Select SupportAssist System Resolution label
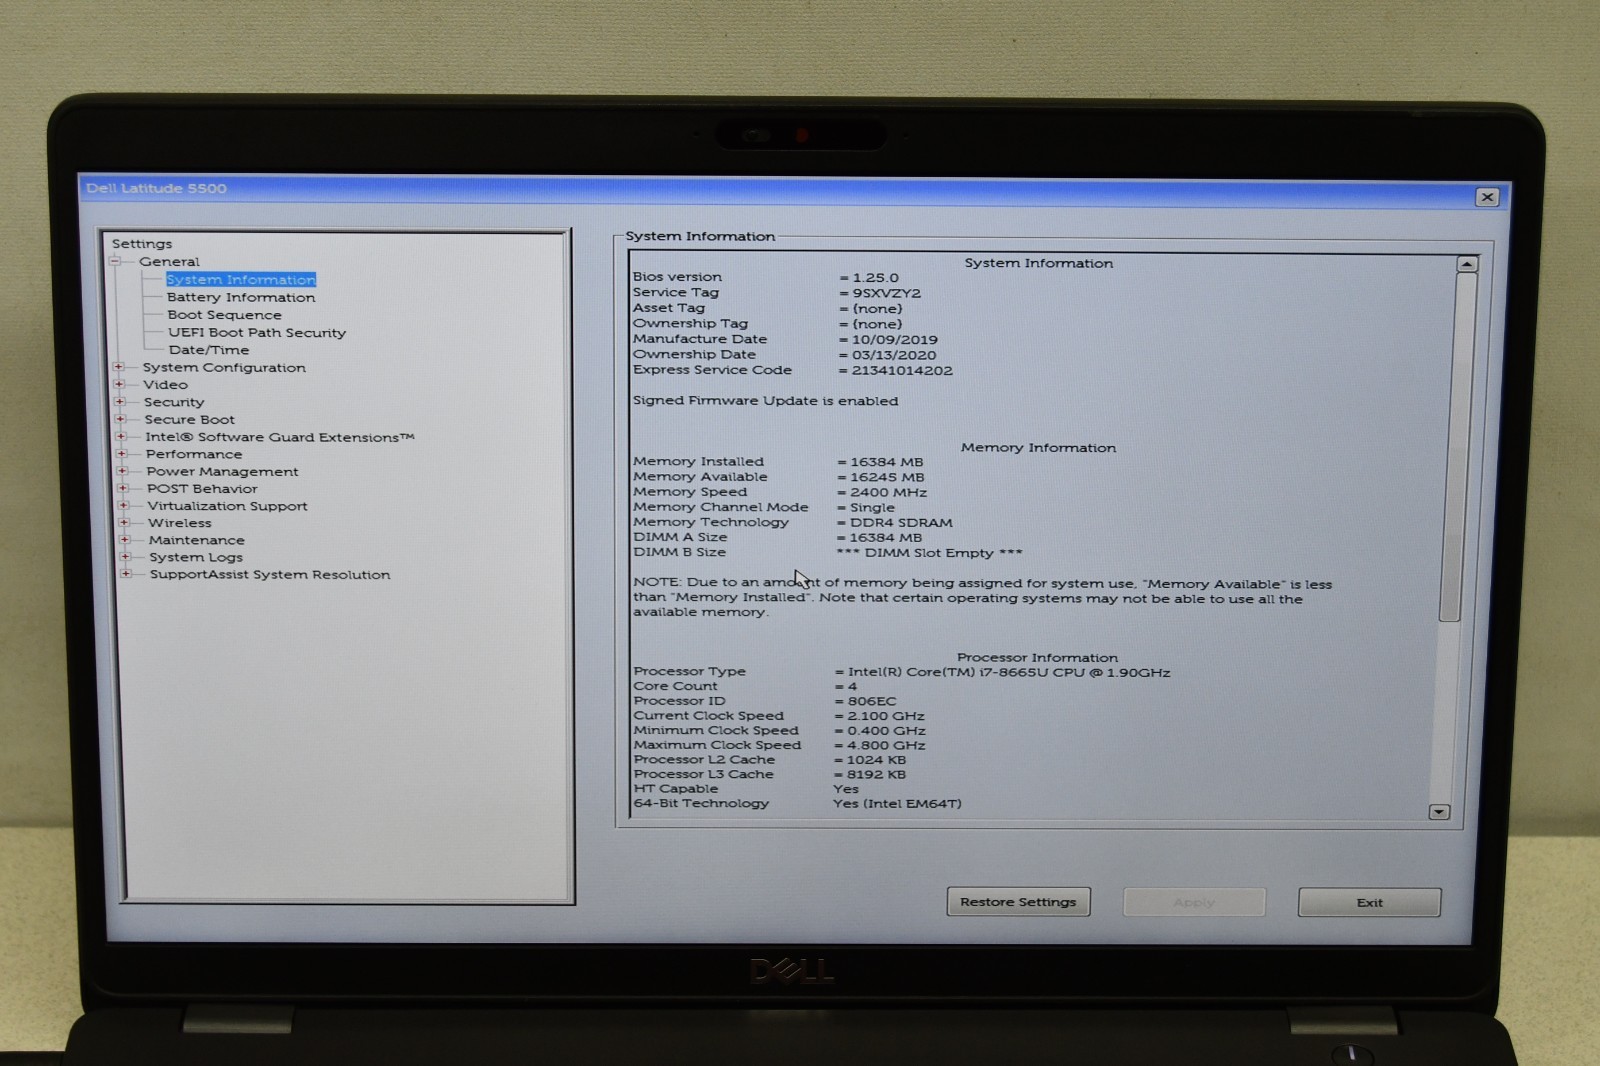This screenshot has height=1066, width=1600. coord(270,575)
